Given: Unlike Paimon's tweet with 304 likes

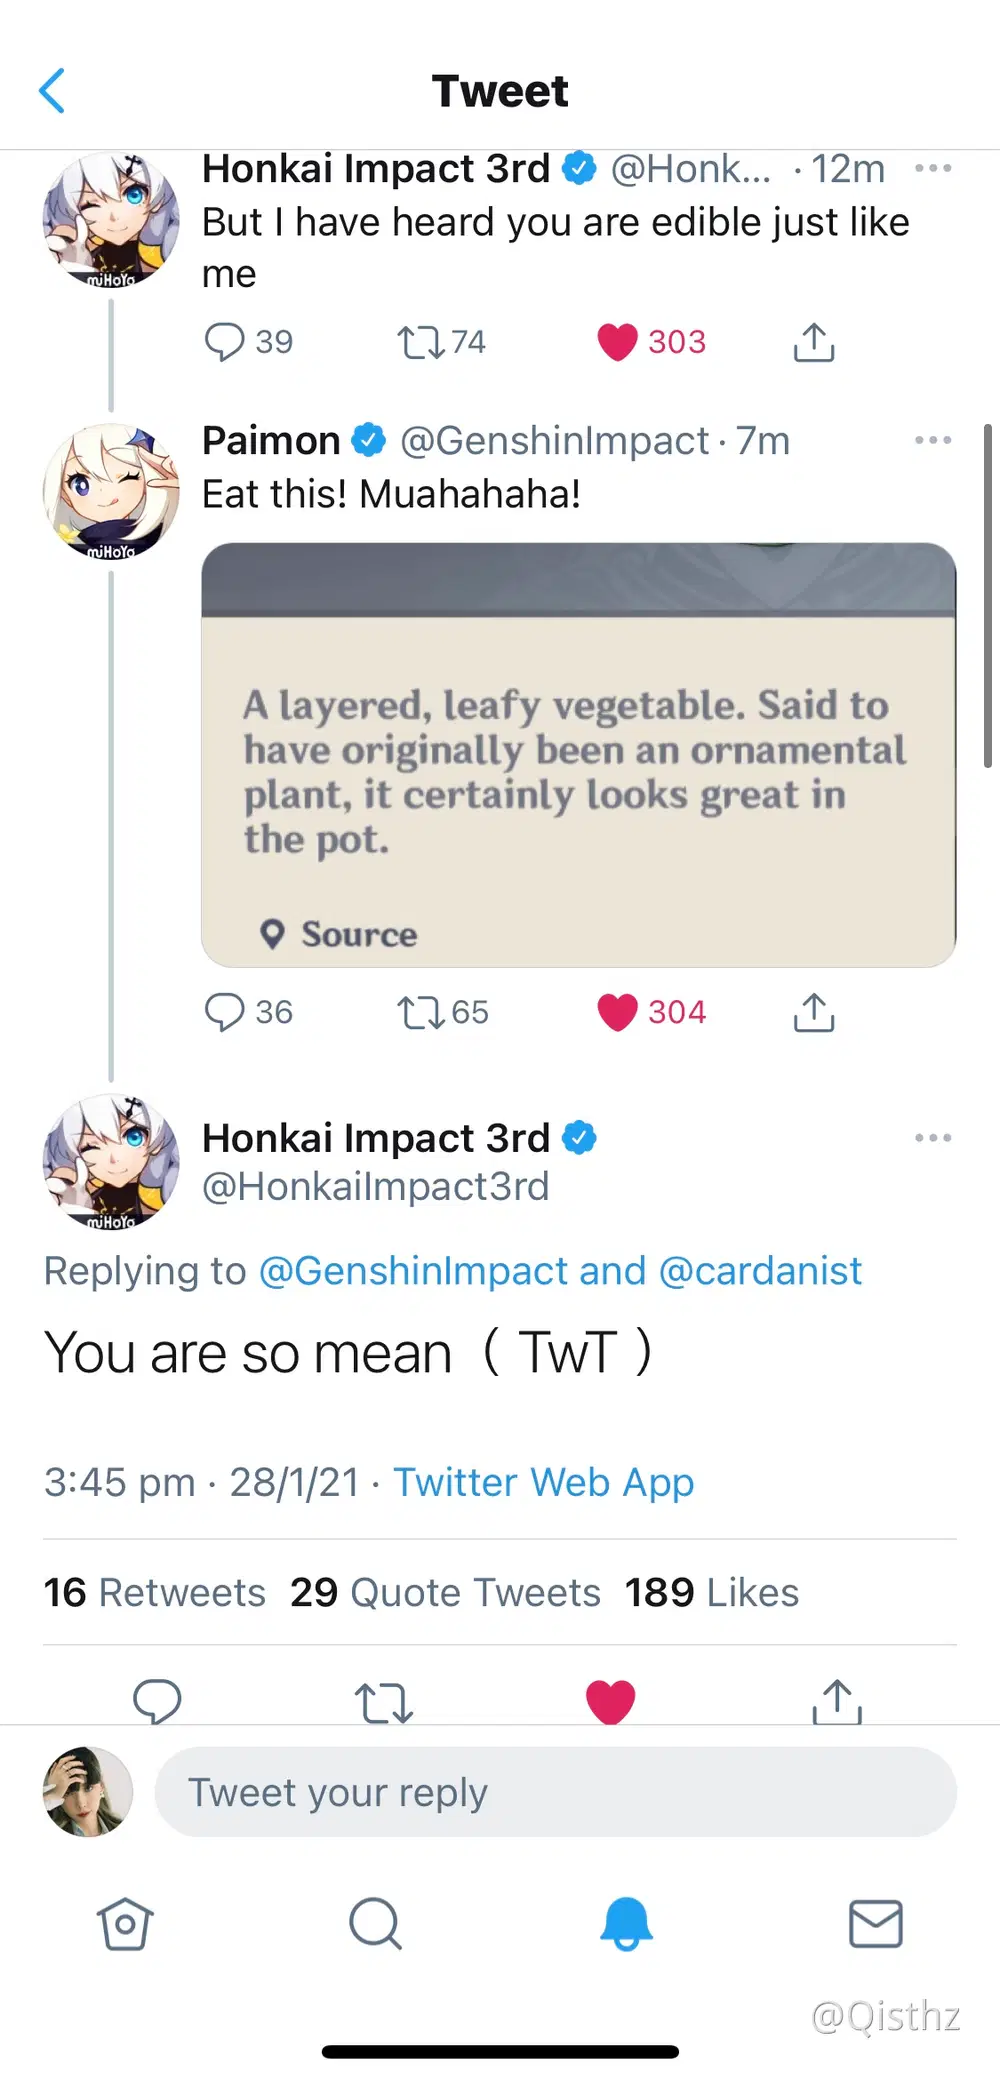Looking at the screenshot, I should 619,1012.
